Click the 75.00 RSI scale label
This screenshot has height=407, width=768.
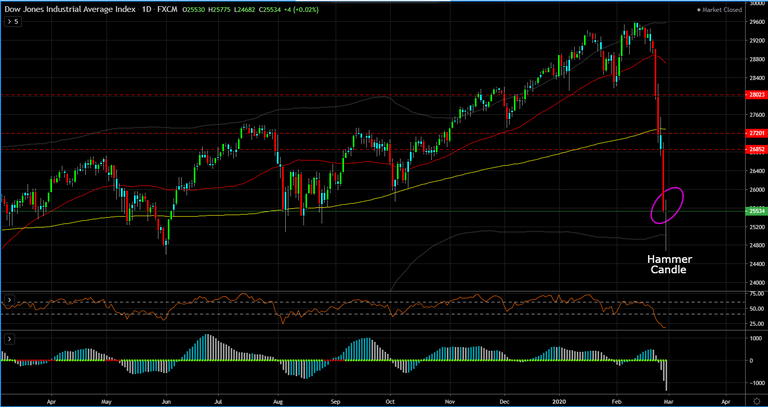pos(755,293)
